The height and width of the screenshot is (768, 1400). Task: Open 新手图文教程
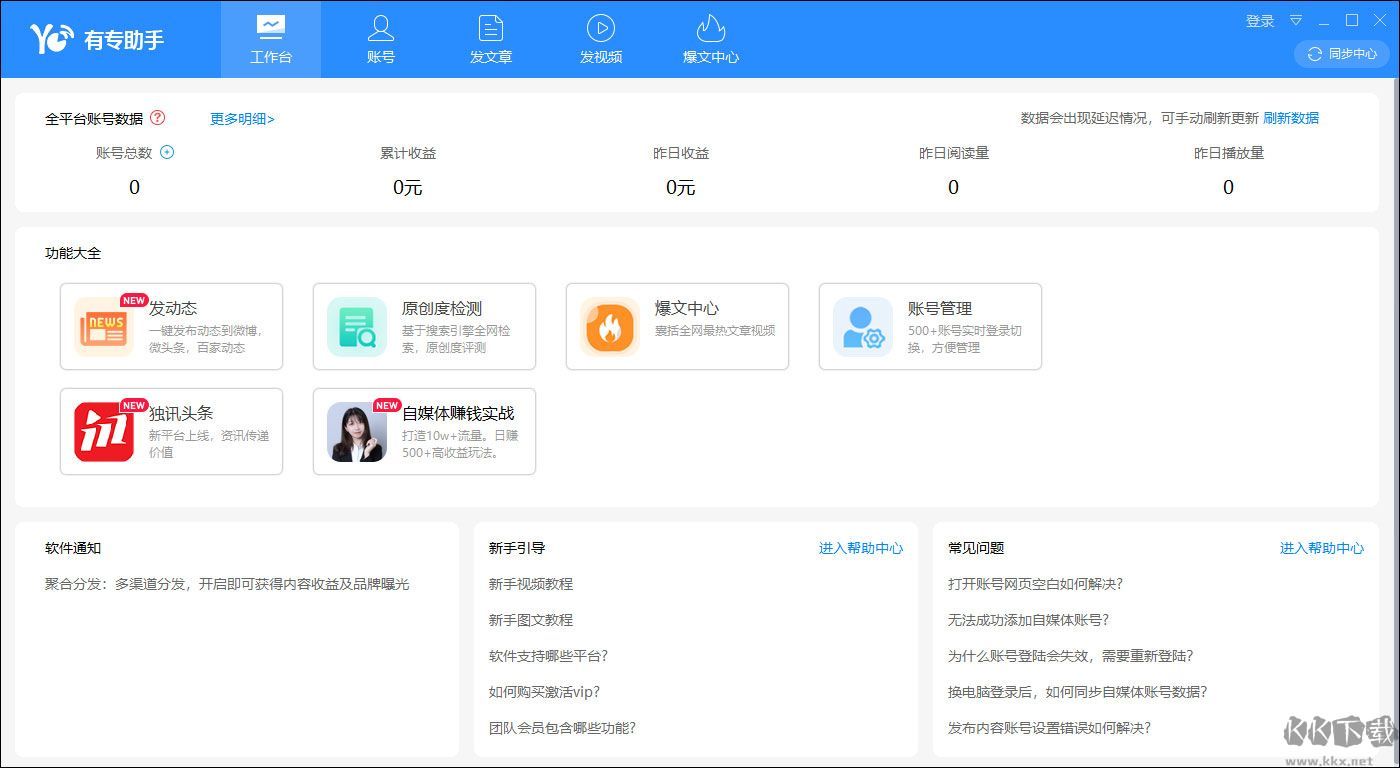(531, 620)
